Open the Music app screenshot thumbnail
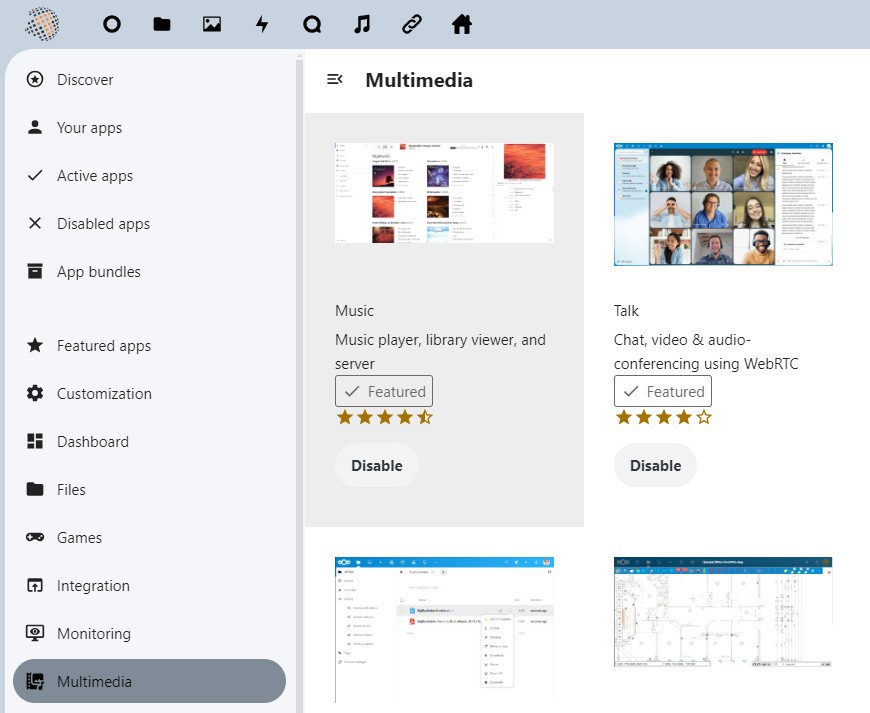 (444, 193)
